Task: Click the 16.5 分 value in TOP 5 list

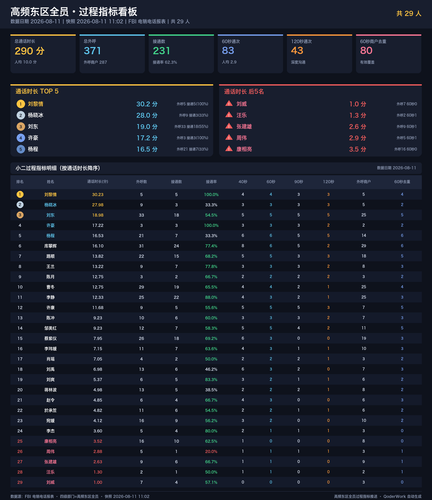Action: [147, 150]
